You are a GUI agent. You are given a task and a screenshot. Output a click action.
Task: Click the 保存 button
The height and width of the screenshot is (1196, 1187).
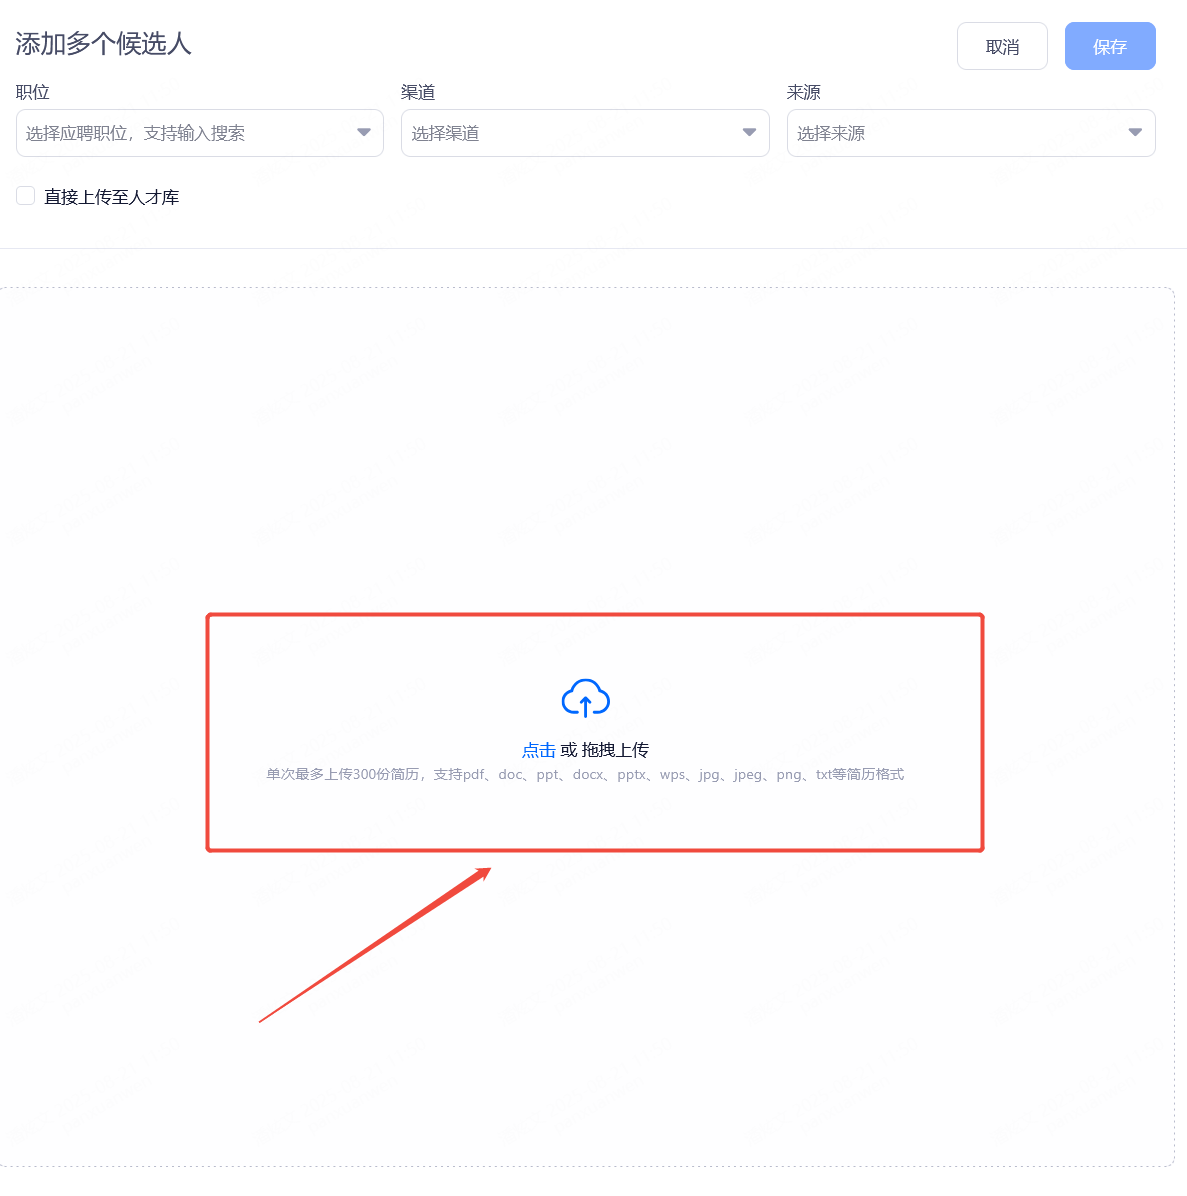click(x=1110, y=47)
